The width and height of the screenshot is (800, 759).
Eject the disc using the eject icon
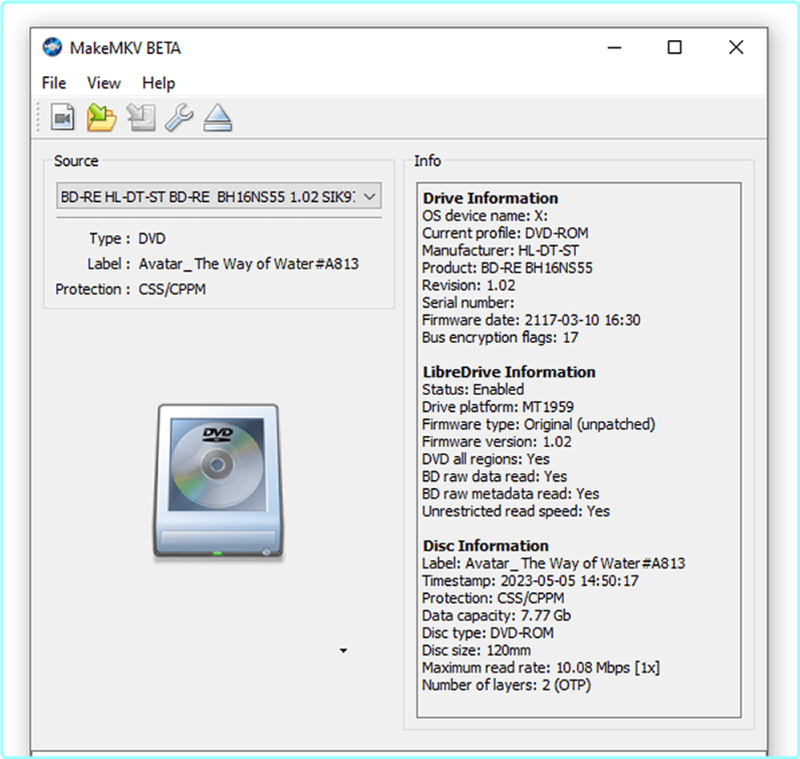218,118
